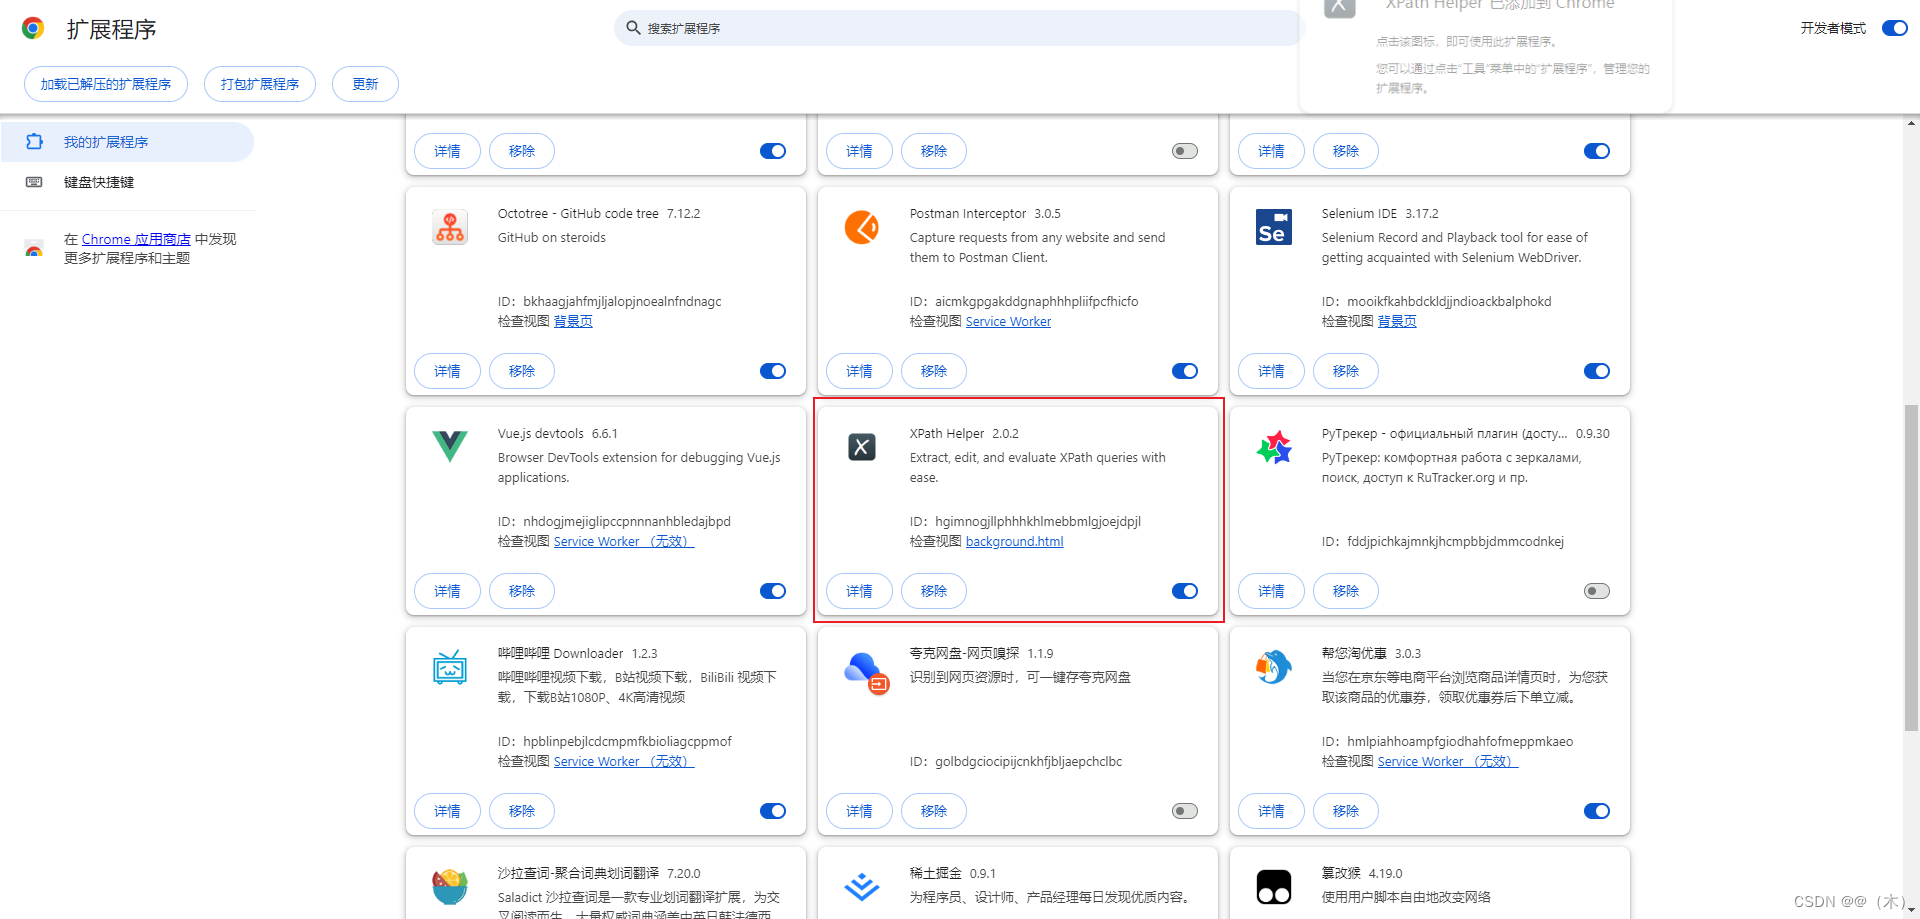Open XPath Helper background.html link
The width and height of the screenshot is (1920, 919).
1014,541
